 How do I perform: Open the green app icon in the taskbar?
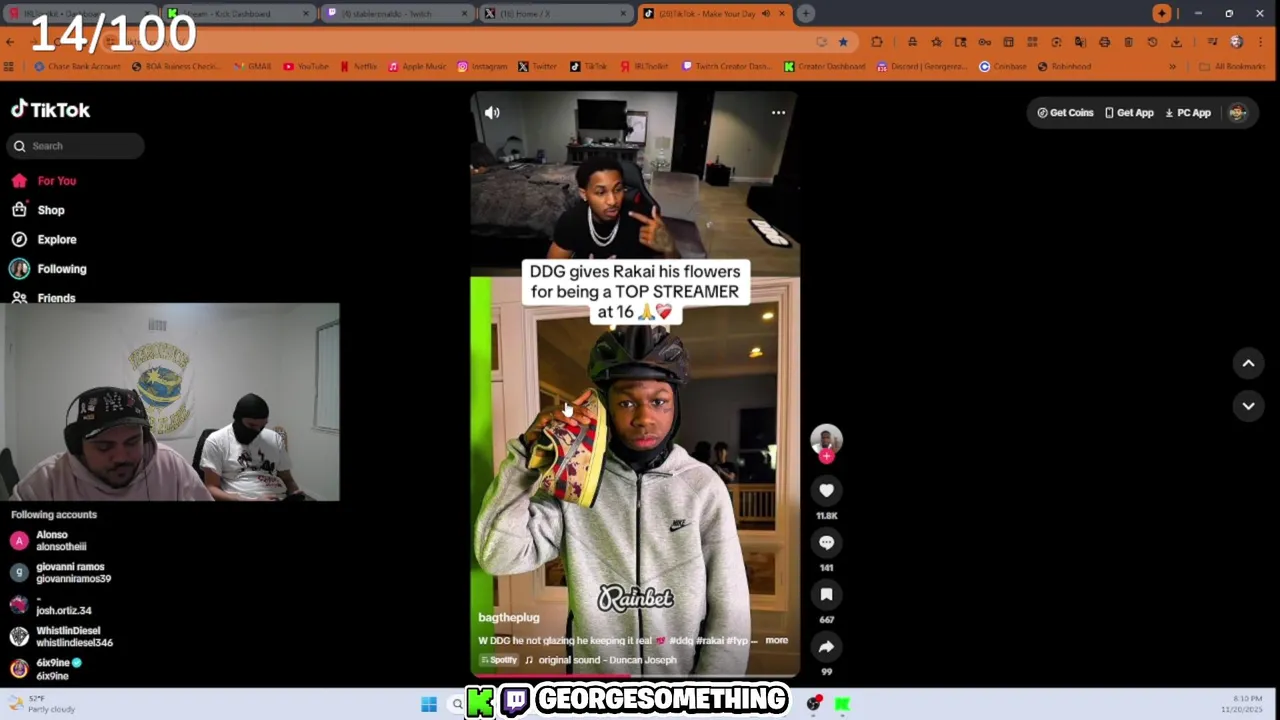pyautogui.click(x=842, y=704)
